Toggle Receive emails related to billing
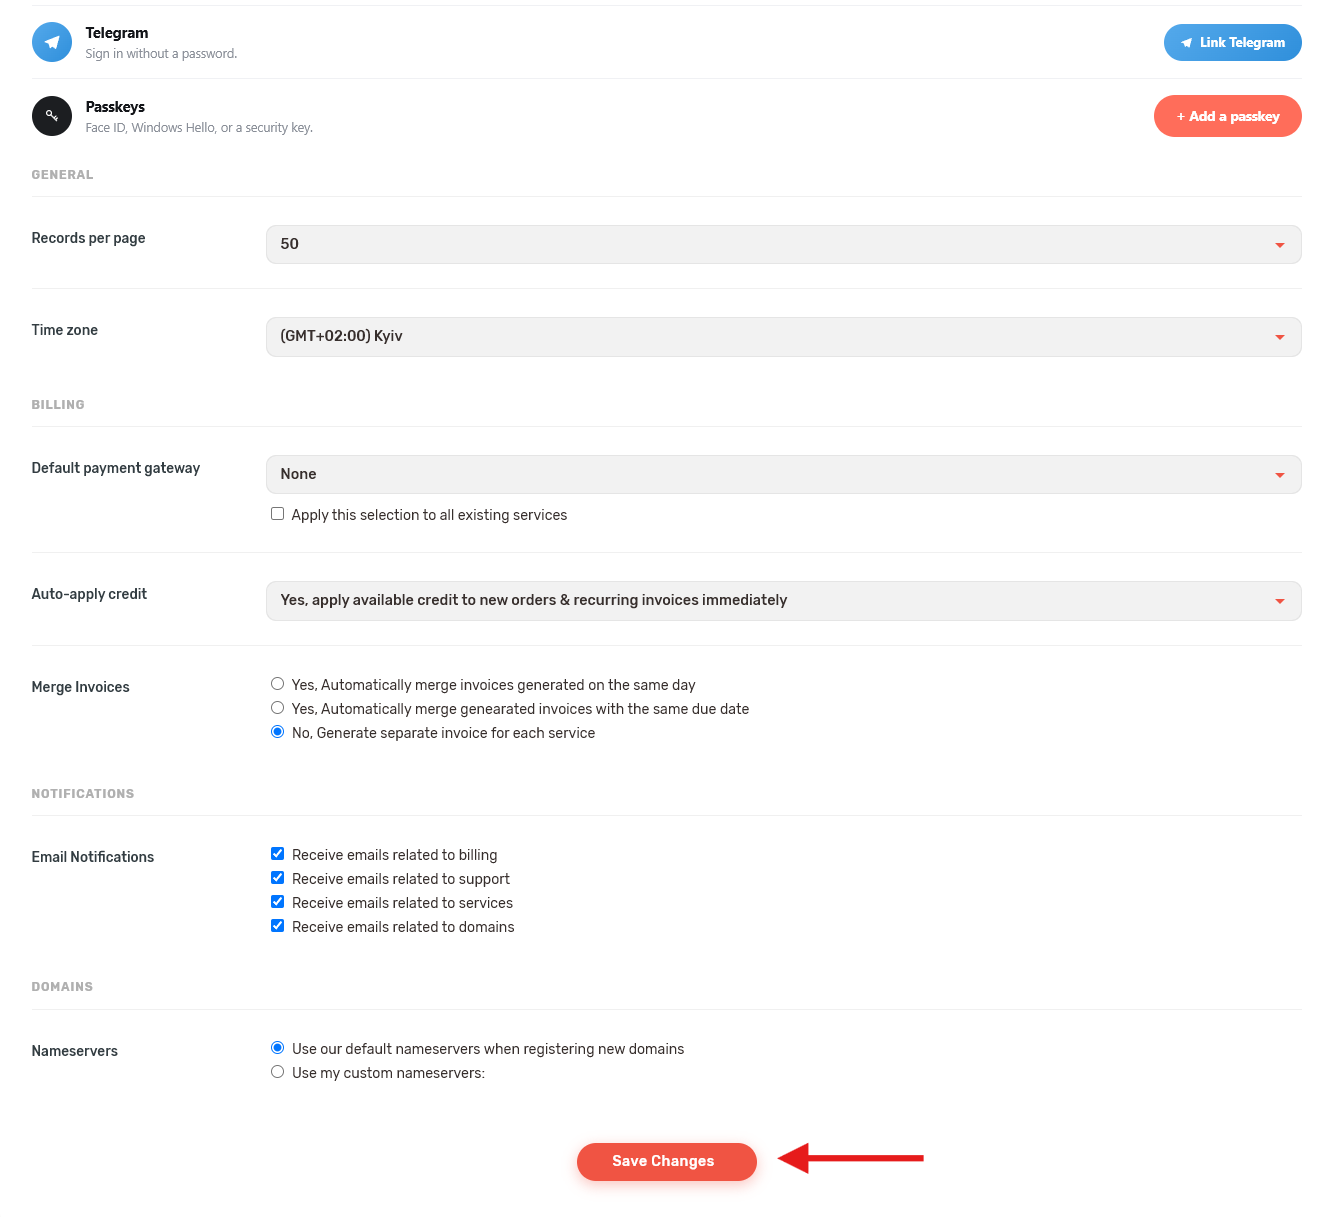The height and width of the screenshot is (1217, 1327). click(278, 854)
